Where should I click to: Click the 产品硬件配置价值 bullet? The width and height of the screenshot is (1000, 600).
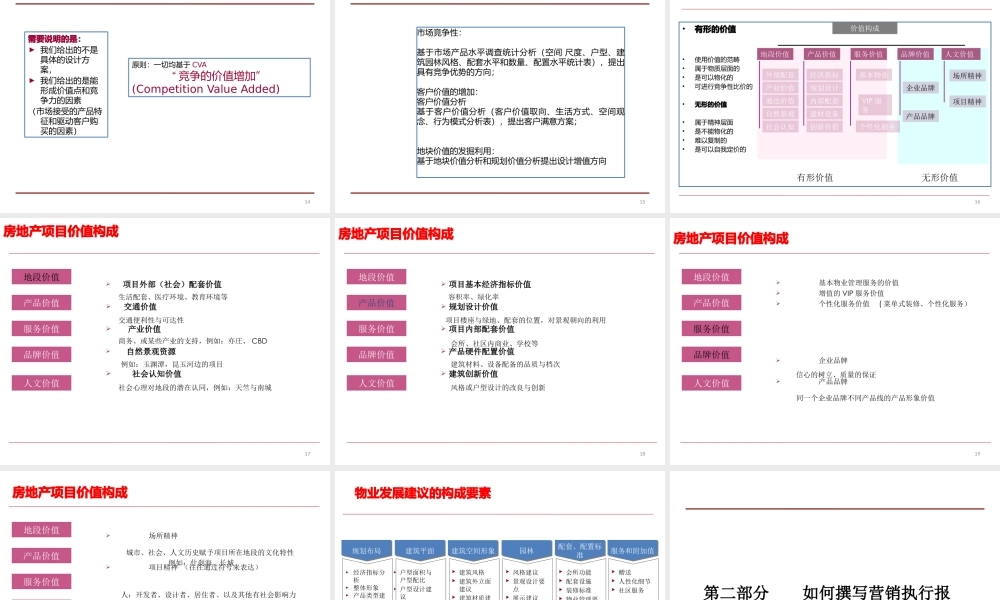481,351
